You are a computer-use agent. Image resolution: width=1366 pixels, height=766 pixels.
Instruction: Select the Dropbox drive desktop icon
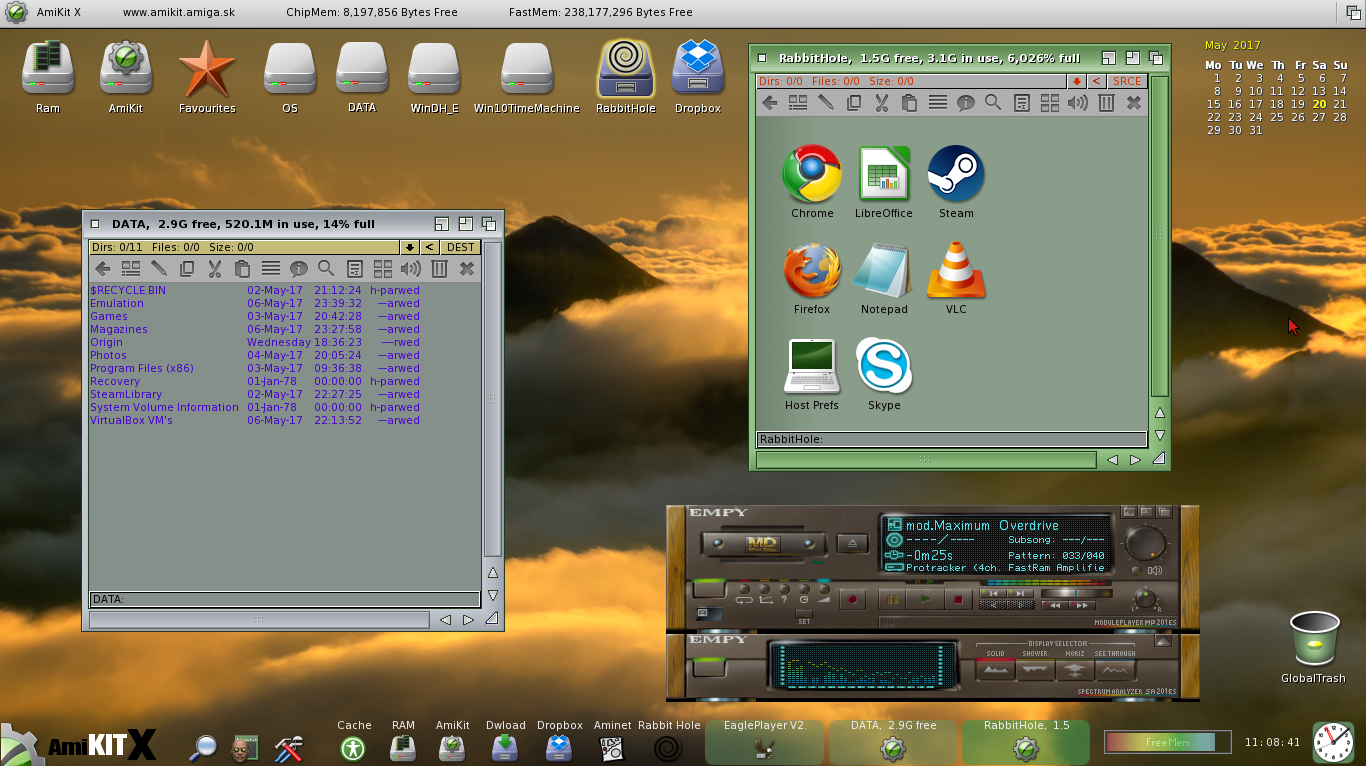[698, 68]
